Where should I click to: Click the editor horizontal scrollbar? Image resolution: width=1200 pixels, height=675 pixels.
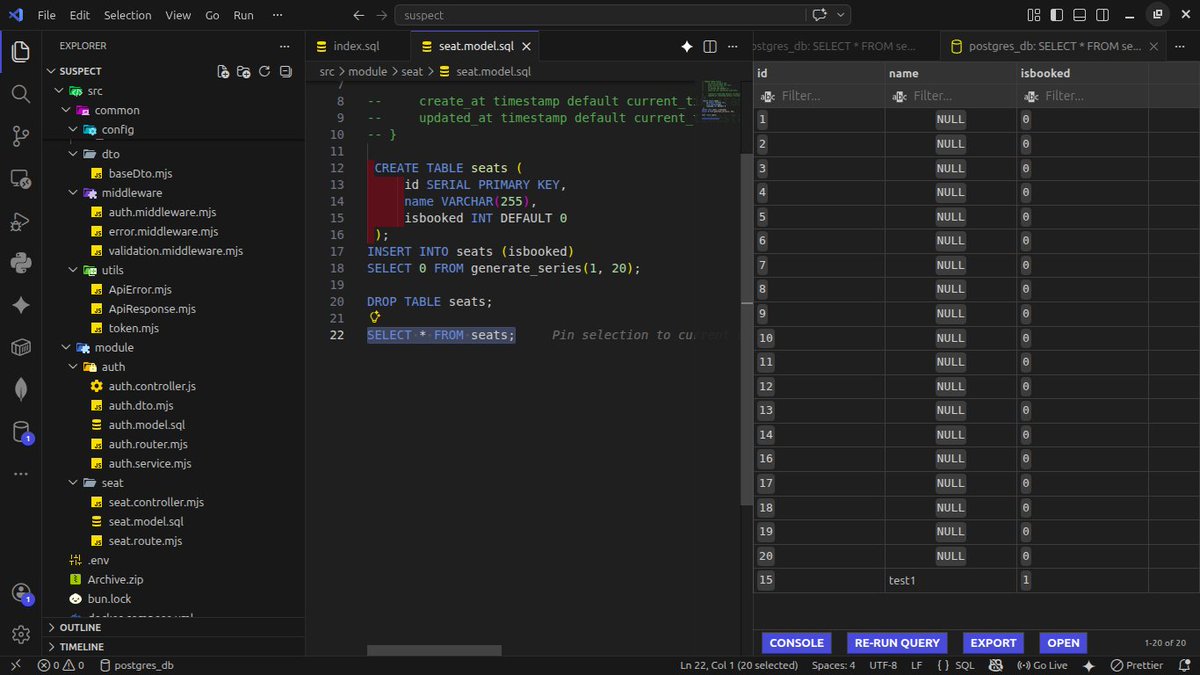tap(435, 650)
